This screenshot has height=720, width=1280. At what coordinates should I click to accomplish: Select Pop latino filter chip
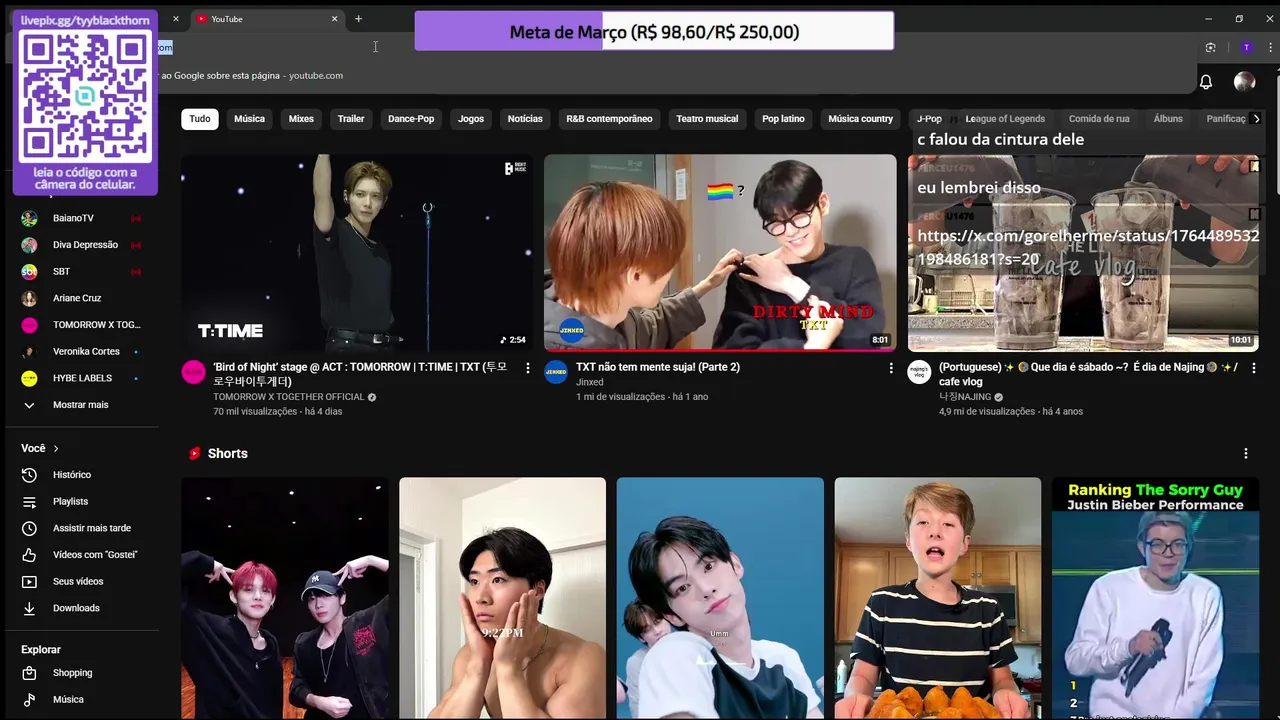783,119
